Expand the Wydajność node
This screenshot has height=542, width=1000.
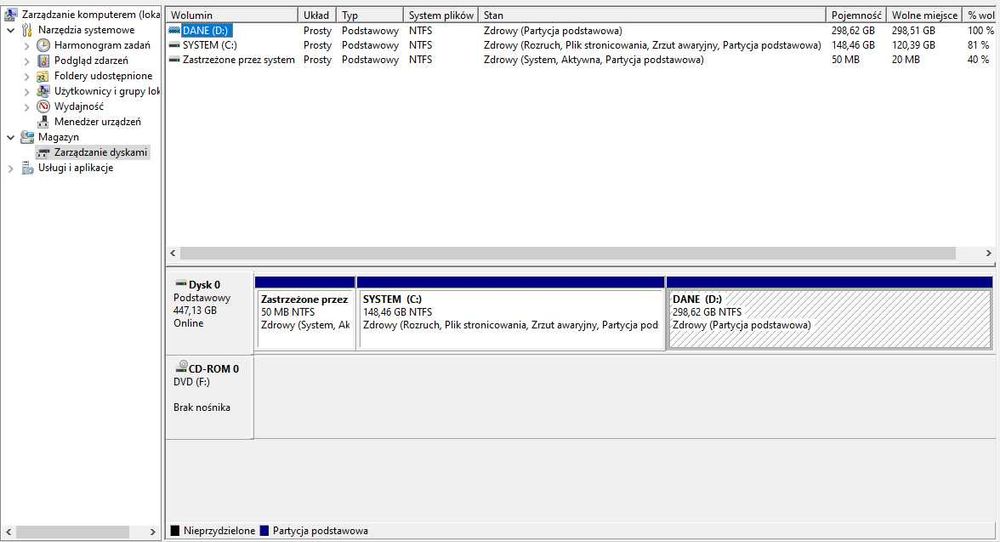coord(27,106)
